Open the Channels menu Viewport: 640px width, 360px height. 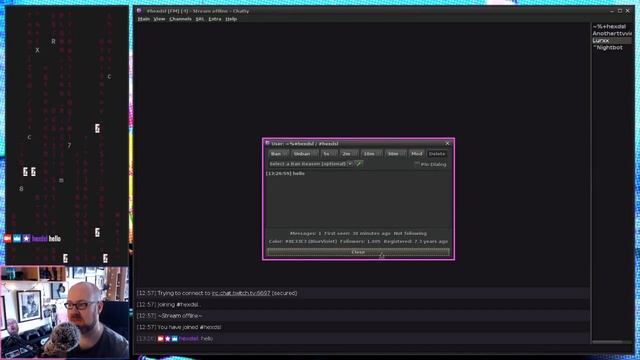(x=180, y=19)
